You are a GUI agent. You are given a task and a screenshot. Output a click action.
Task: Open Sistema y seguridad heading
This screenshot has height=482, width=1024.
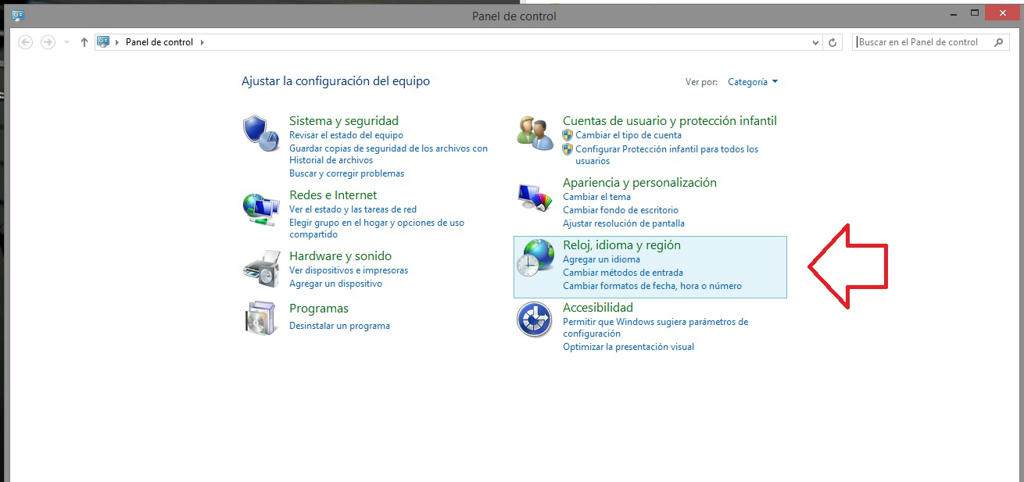(x=344, y=121)
